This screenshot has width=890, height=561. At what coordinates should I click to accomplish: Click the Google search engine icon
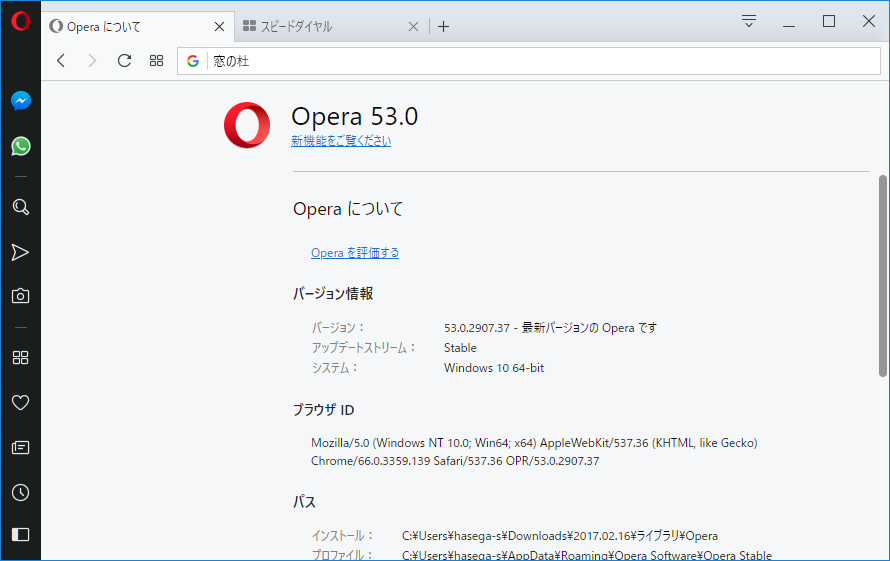pos(193,61)
